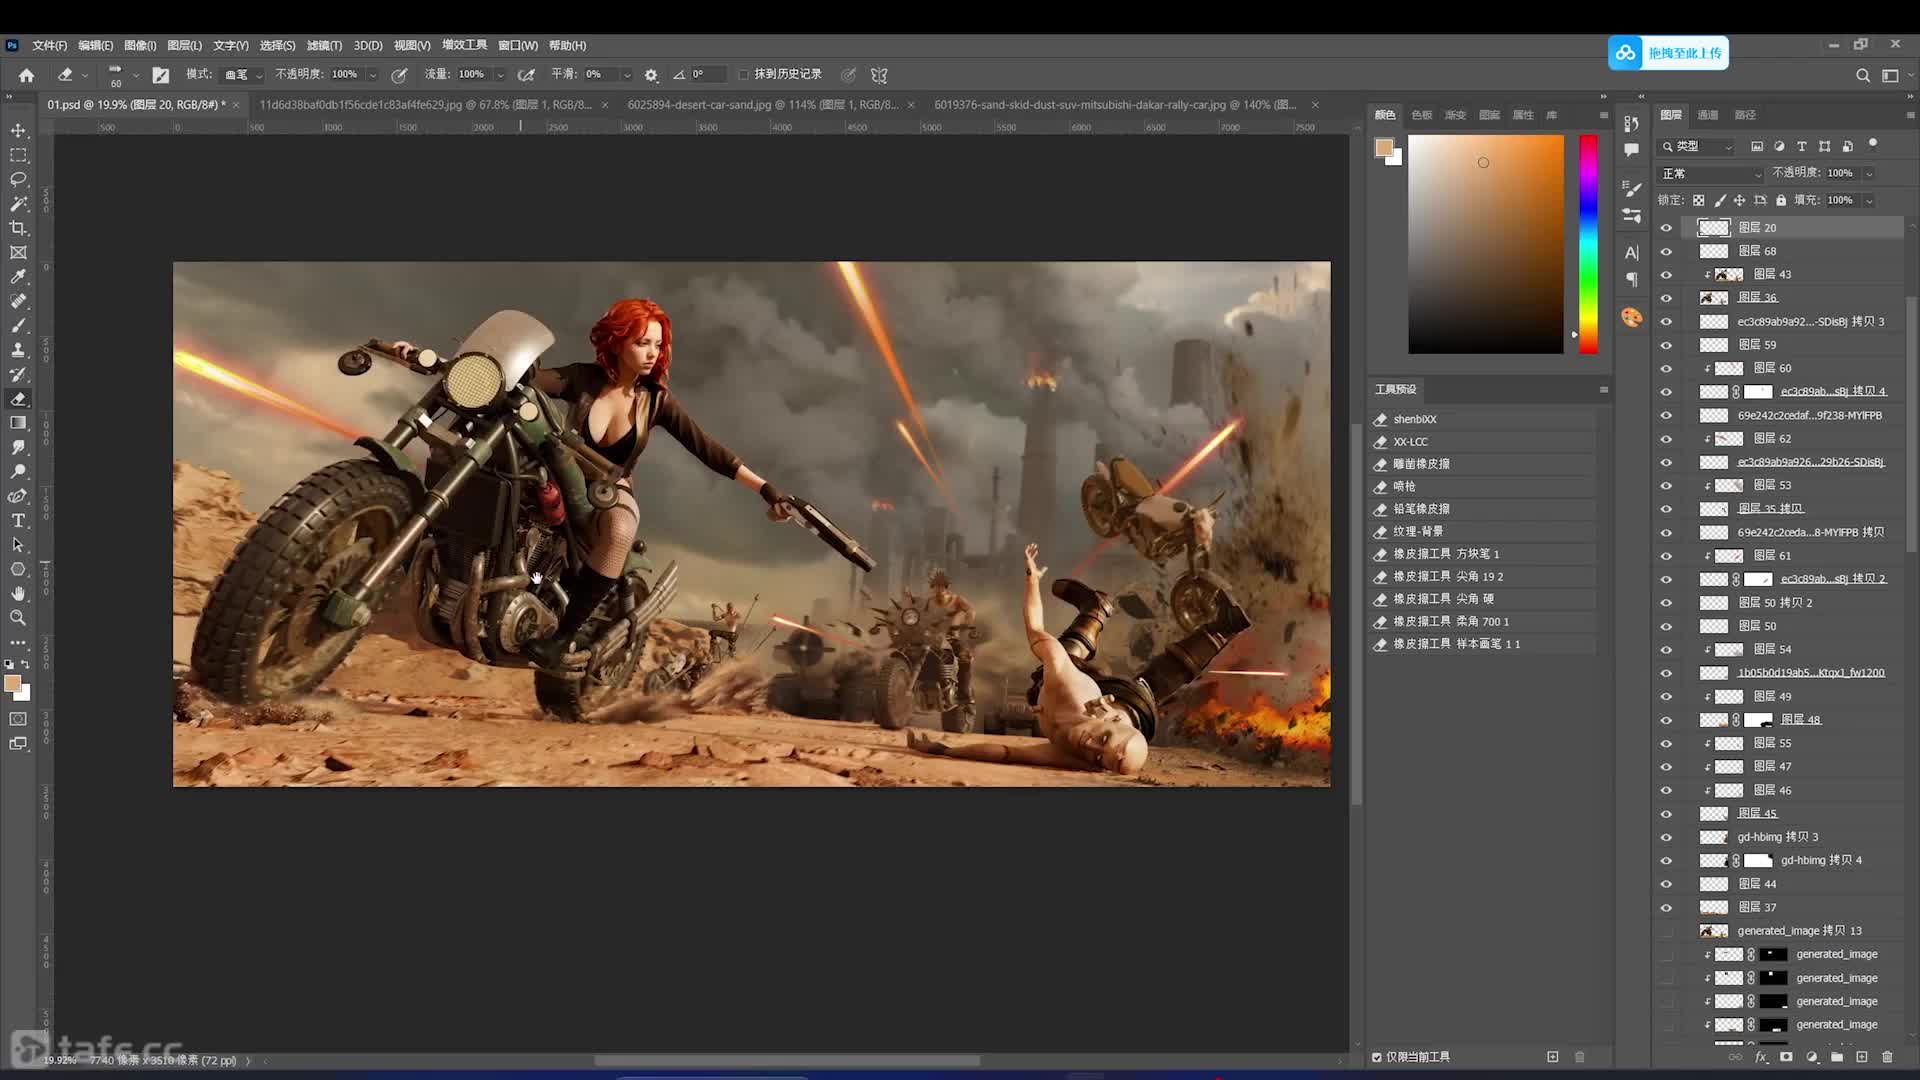Viewport: 1920px width, 1080px height.
Task: Click the layer effects fx icon
Action: click(x=1761, y=1057)
